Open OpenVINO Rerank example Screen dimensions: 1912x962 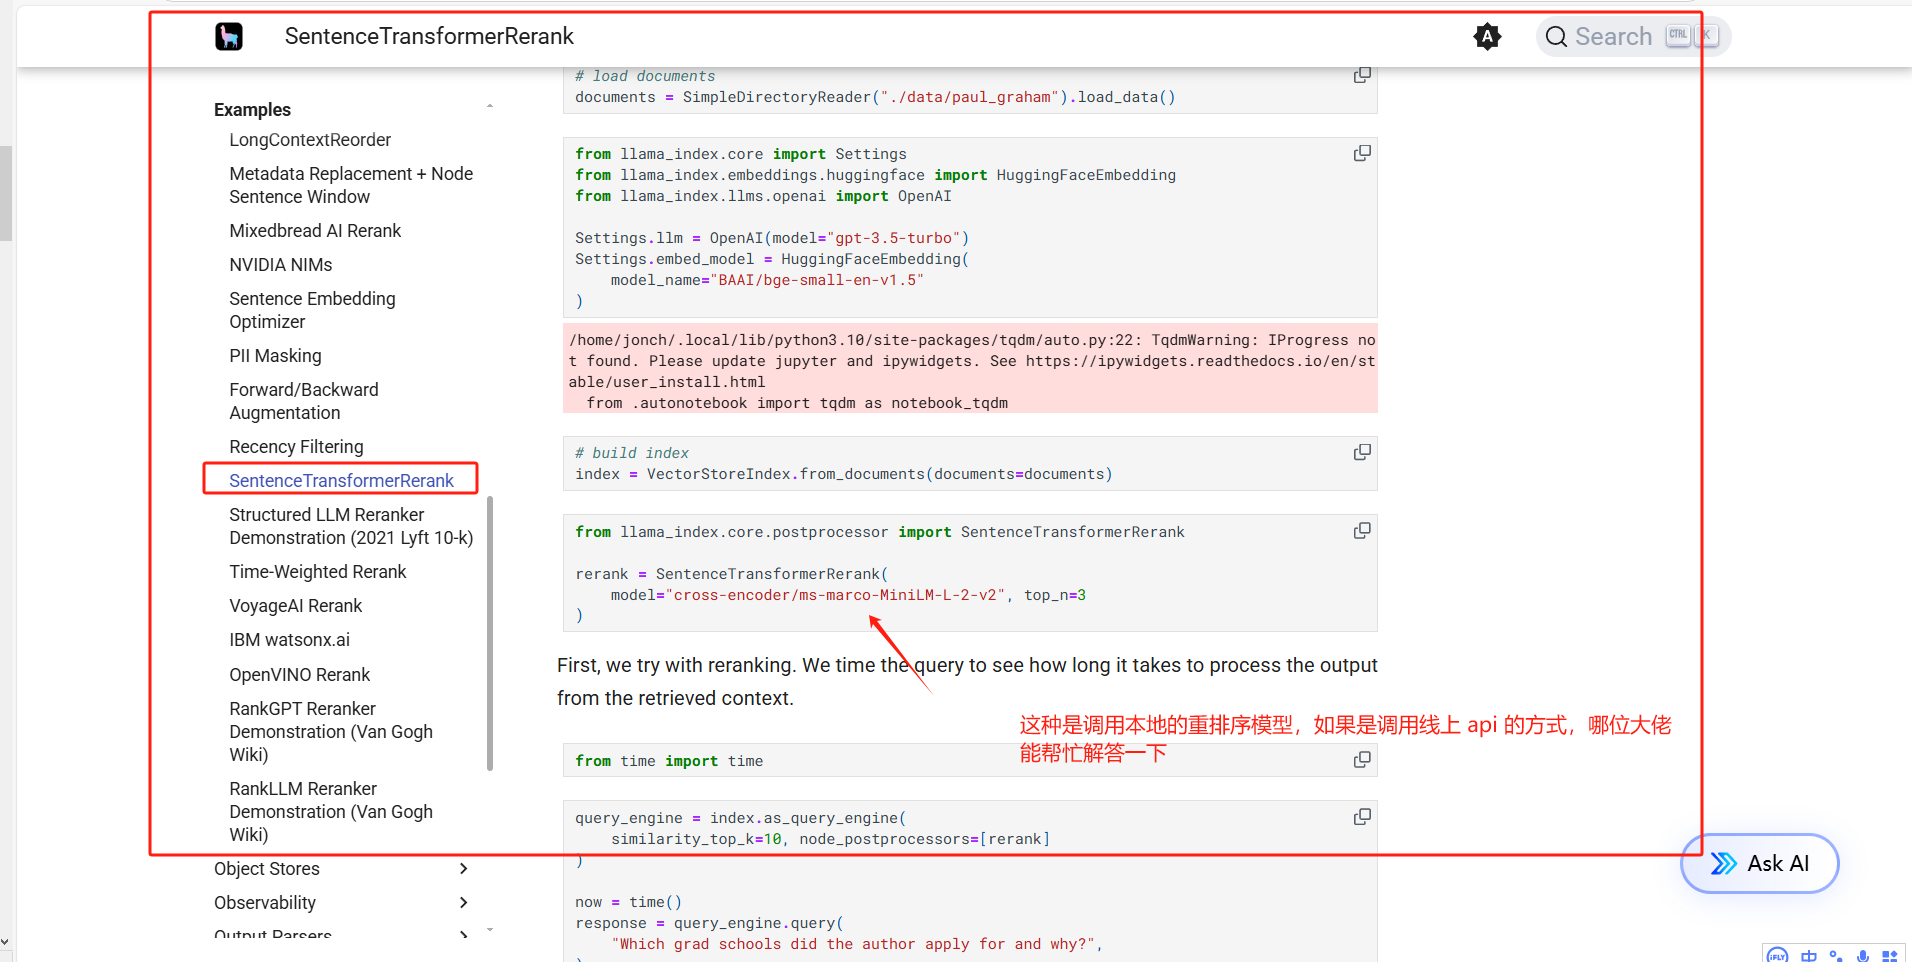pyautogui.click(x=299, y=675)
